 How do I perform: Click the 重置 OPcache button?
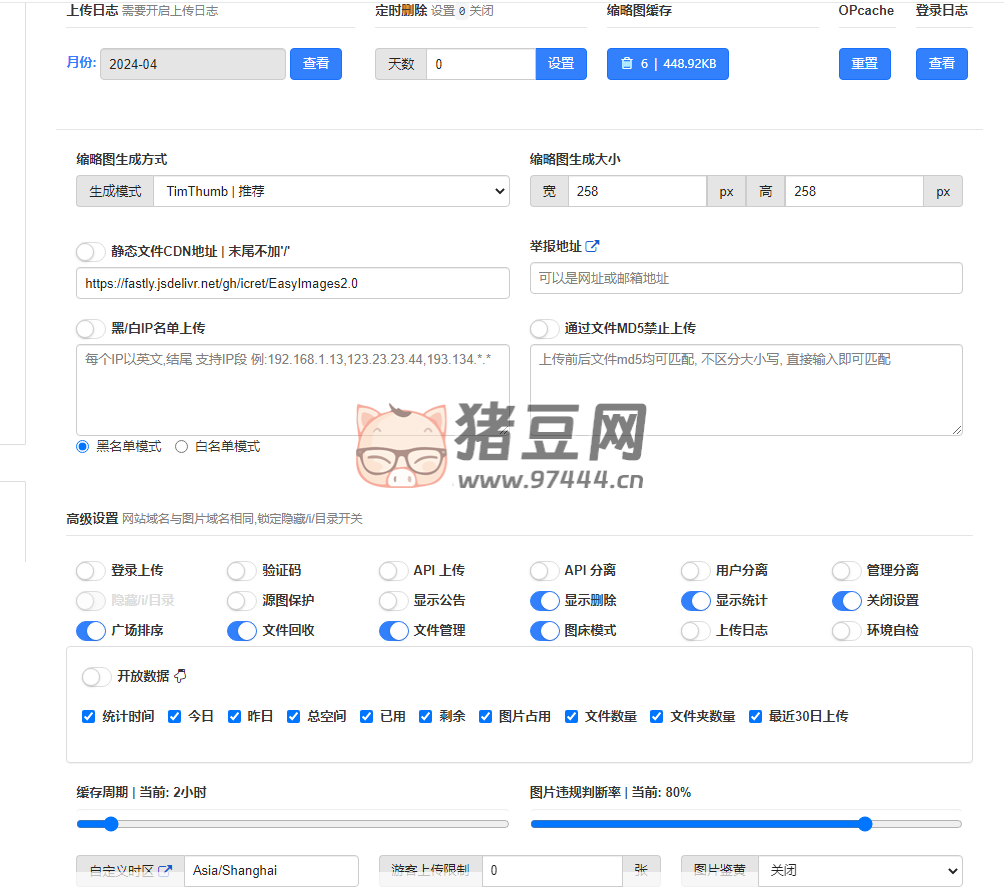[864, 63]
